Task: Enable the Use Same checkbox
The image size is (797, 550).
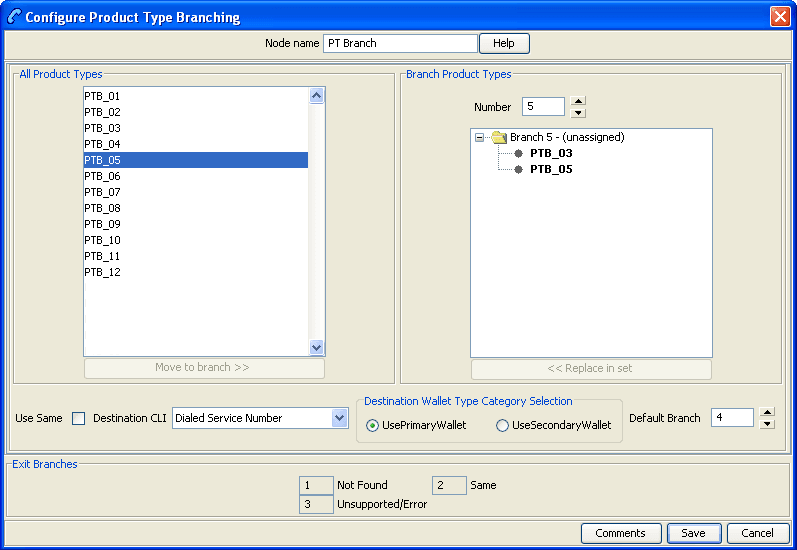Action: [x=78, y=418]
